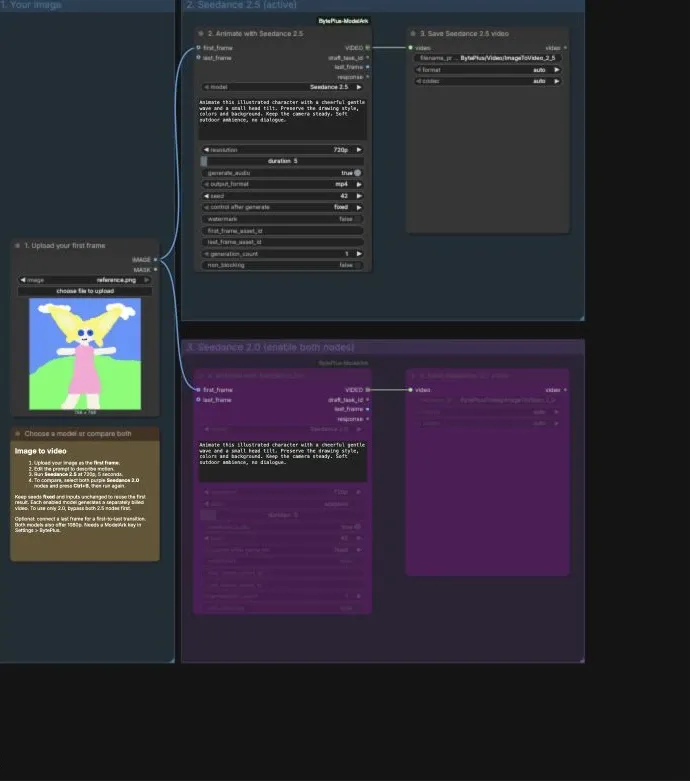Click next arrow on format auto field
The image size is (690, 781).
click(x=556, y=70)
